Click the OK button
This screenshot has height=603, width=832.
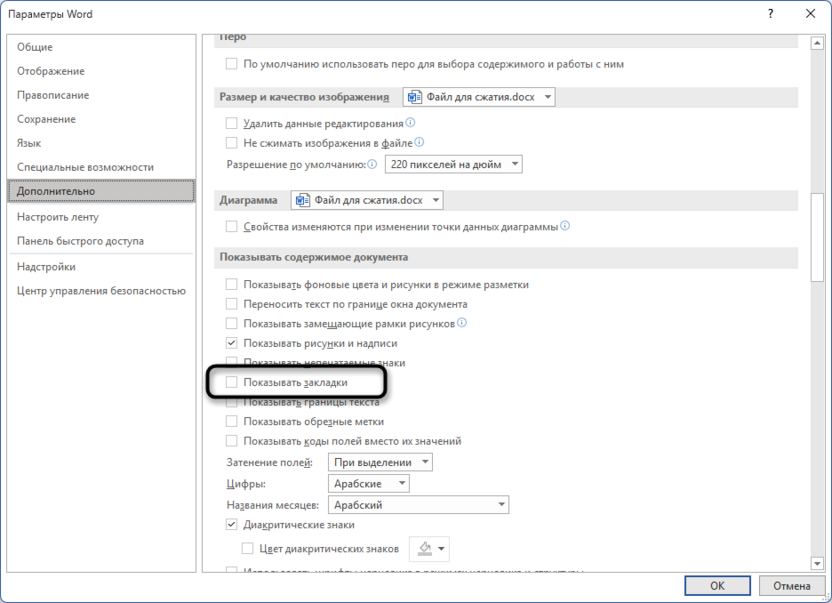[x=717, y=585]
